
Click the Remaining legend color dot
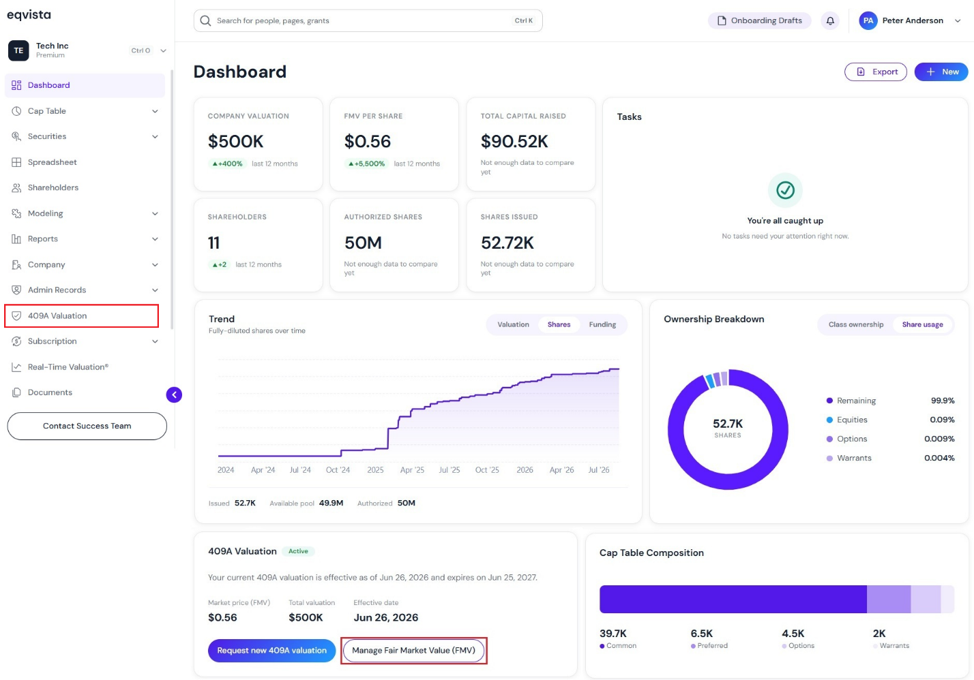829,401
